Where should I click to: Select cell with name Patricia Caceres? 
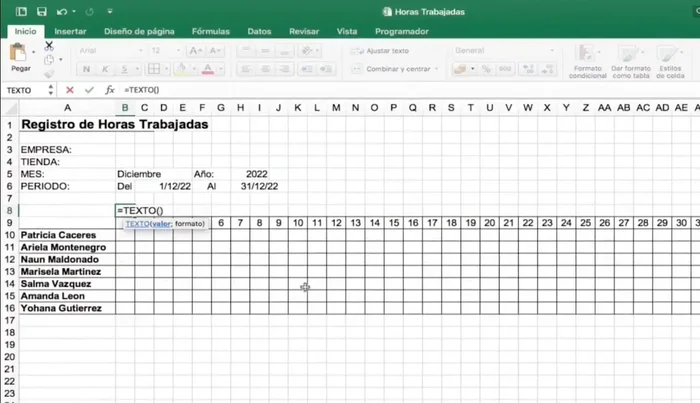click(67, 235)
